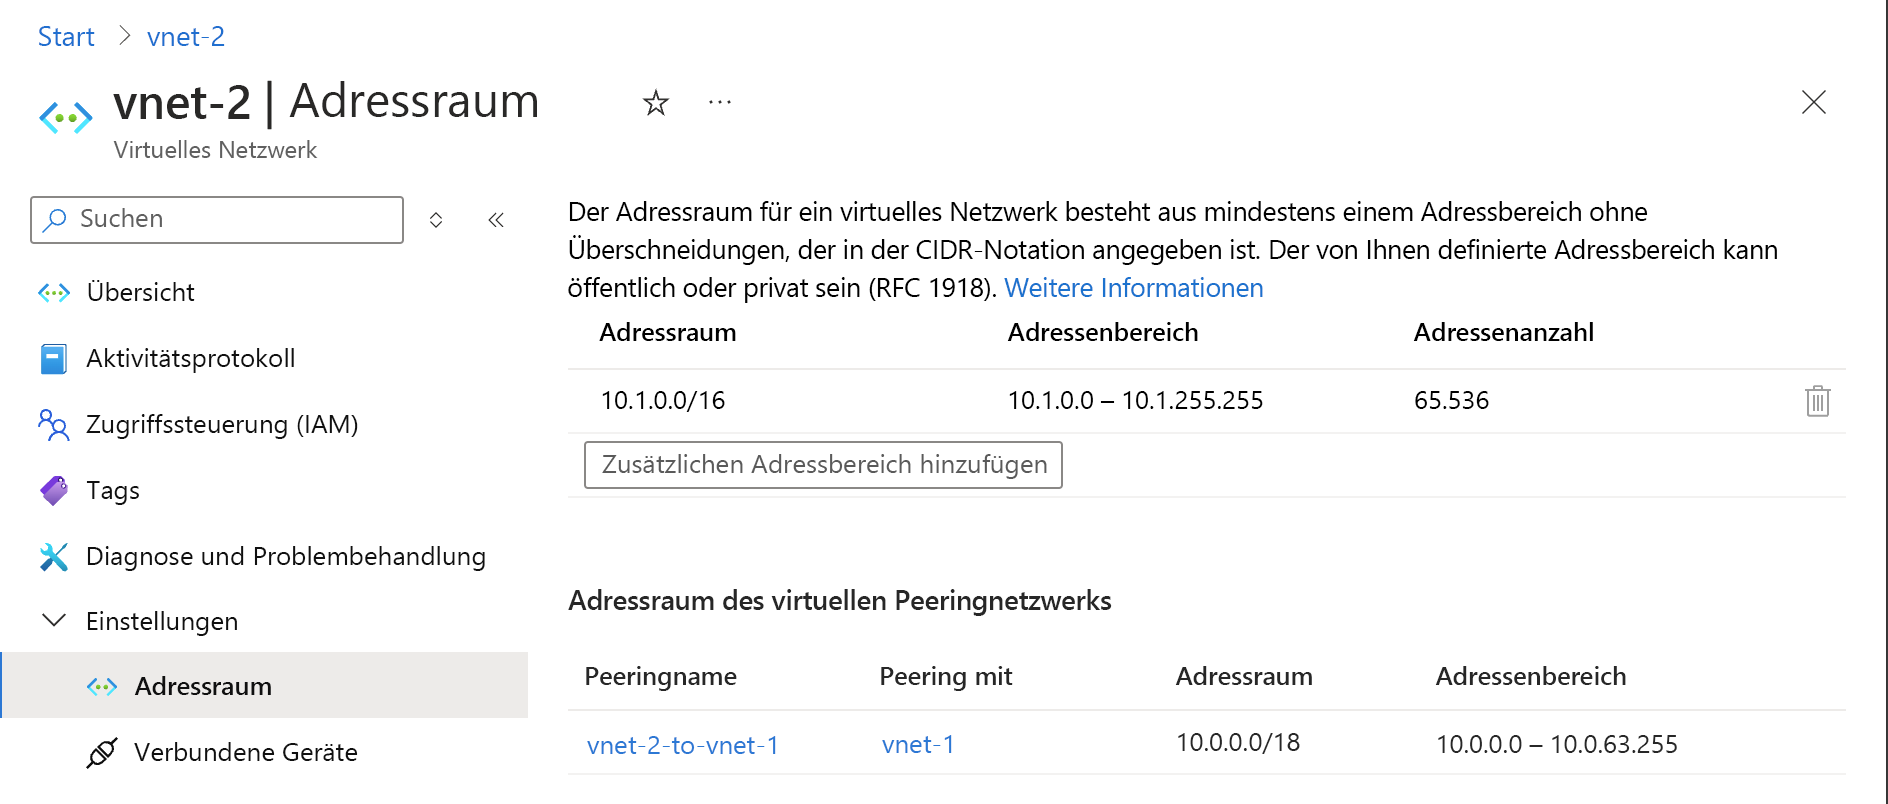1888x804 pixels.
Task: Click the Adressraum sidebar icon
Action: pyautogui.click(x=102, y=686)
